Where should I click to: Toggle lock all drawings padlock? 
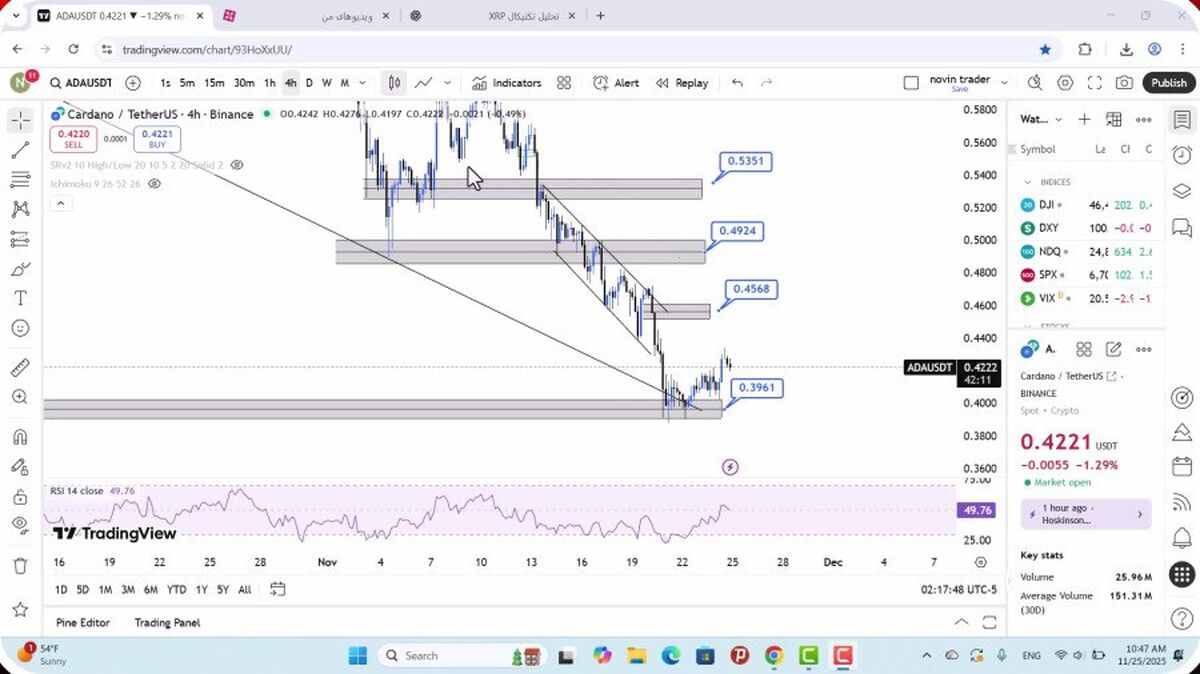tap(20, 496)
